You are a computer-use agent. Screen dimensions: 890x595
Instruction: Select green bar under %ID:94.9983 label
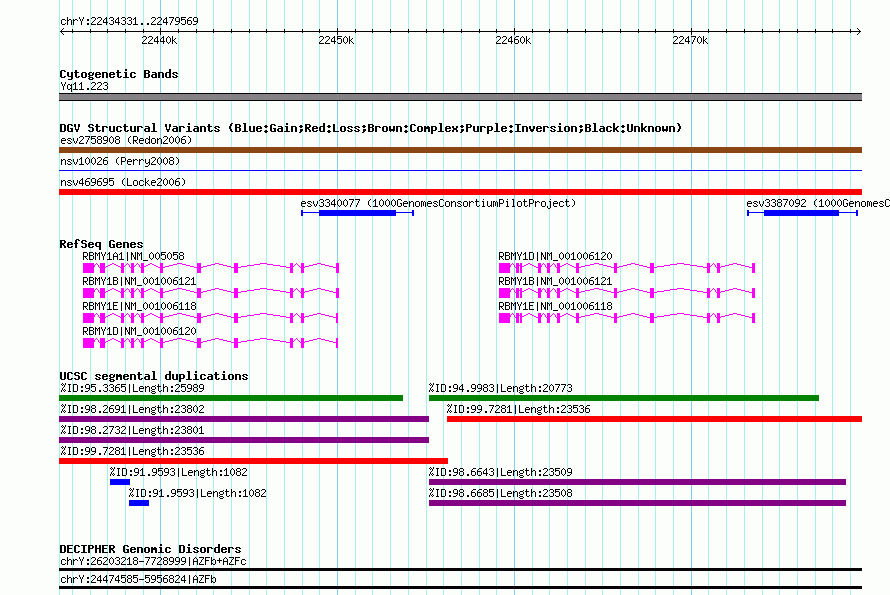tap(624, 398)
